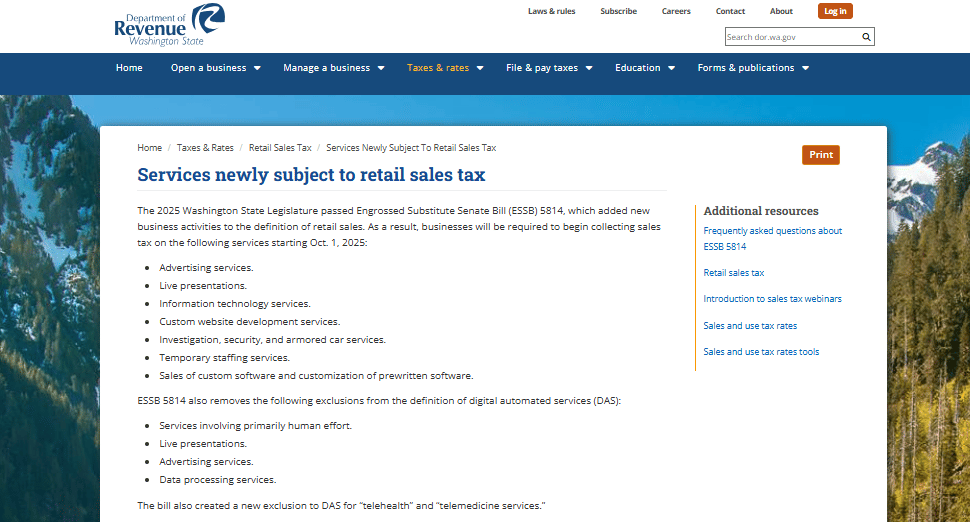This screenshot has height=522, width=970.
Task: Open Introduction to sales tax webinars link
Action: pos(772,299)
